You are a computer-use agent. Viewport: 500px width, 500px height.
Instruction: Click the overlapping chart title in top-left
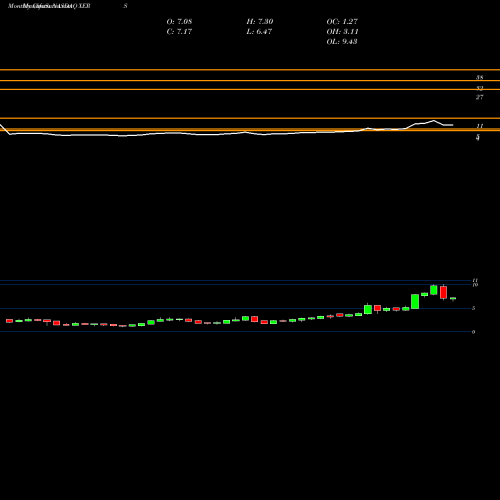(x=49, y=6)
